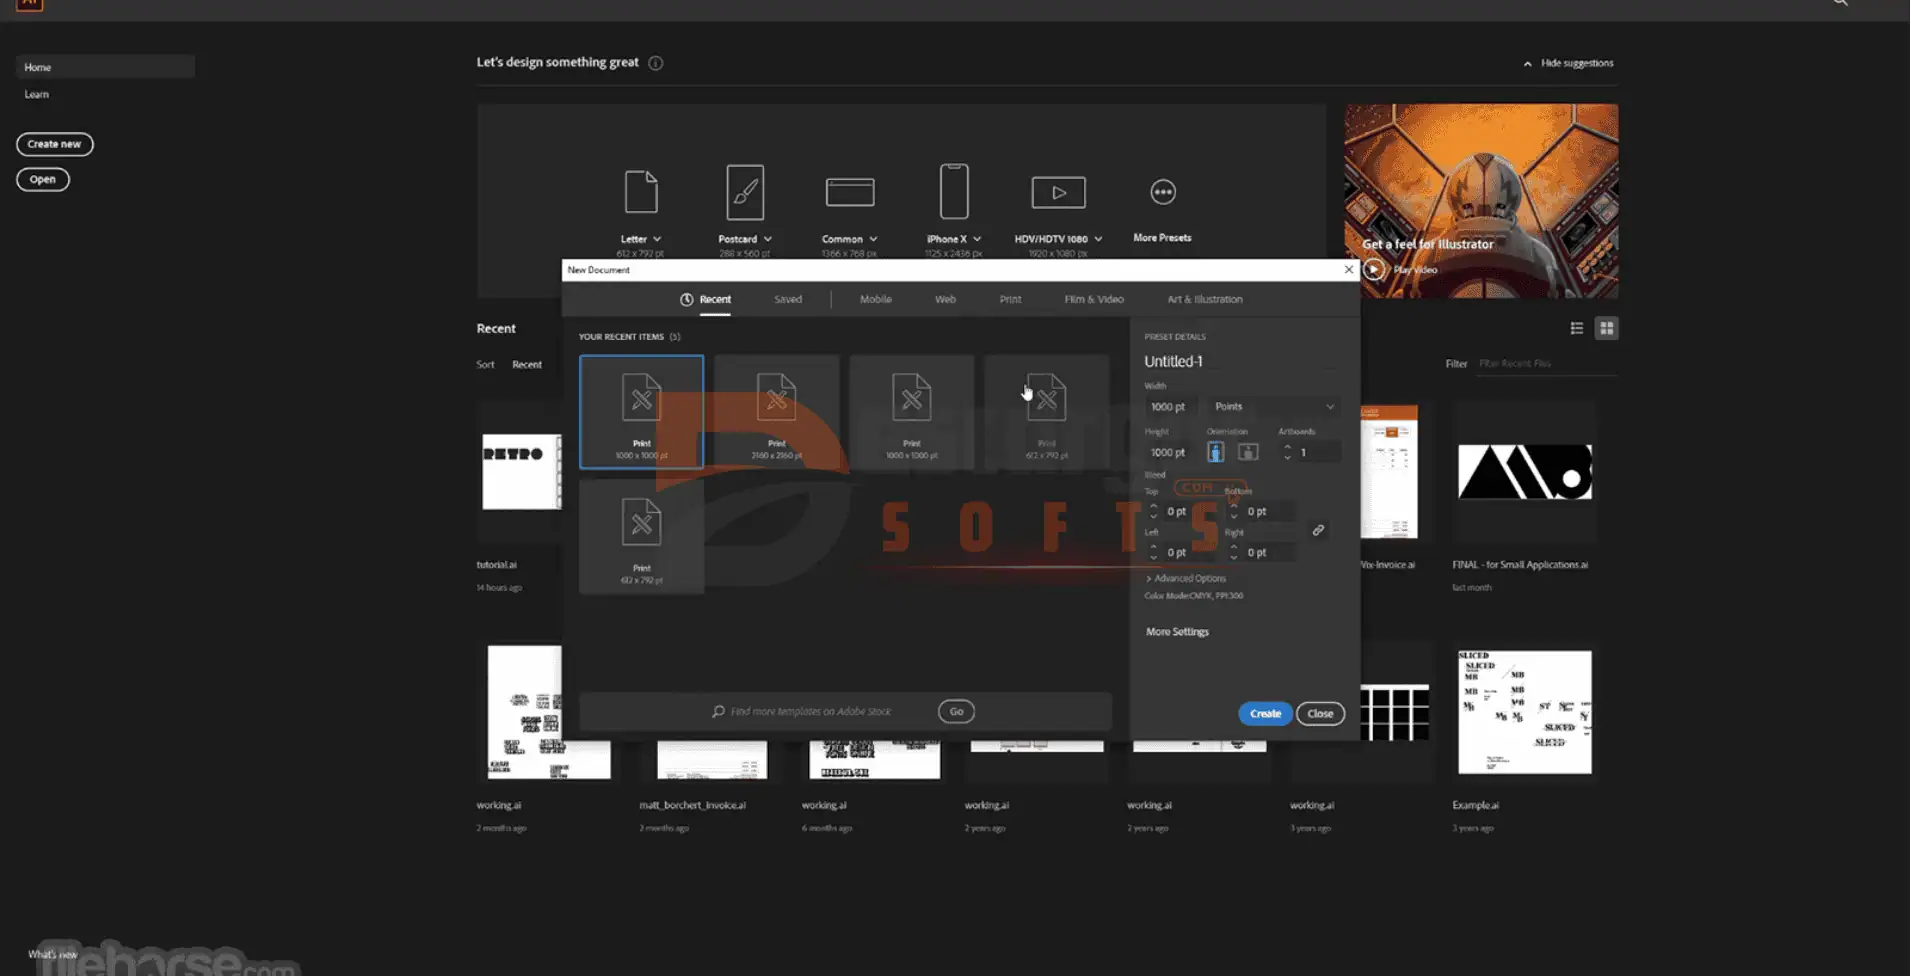The height and width of the screenshot is (976, 1911).
Task: Switch recent files to list view
Action: pos(1577,328)
